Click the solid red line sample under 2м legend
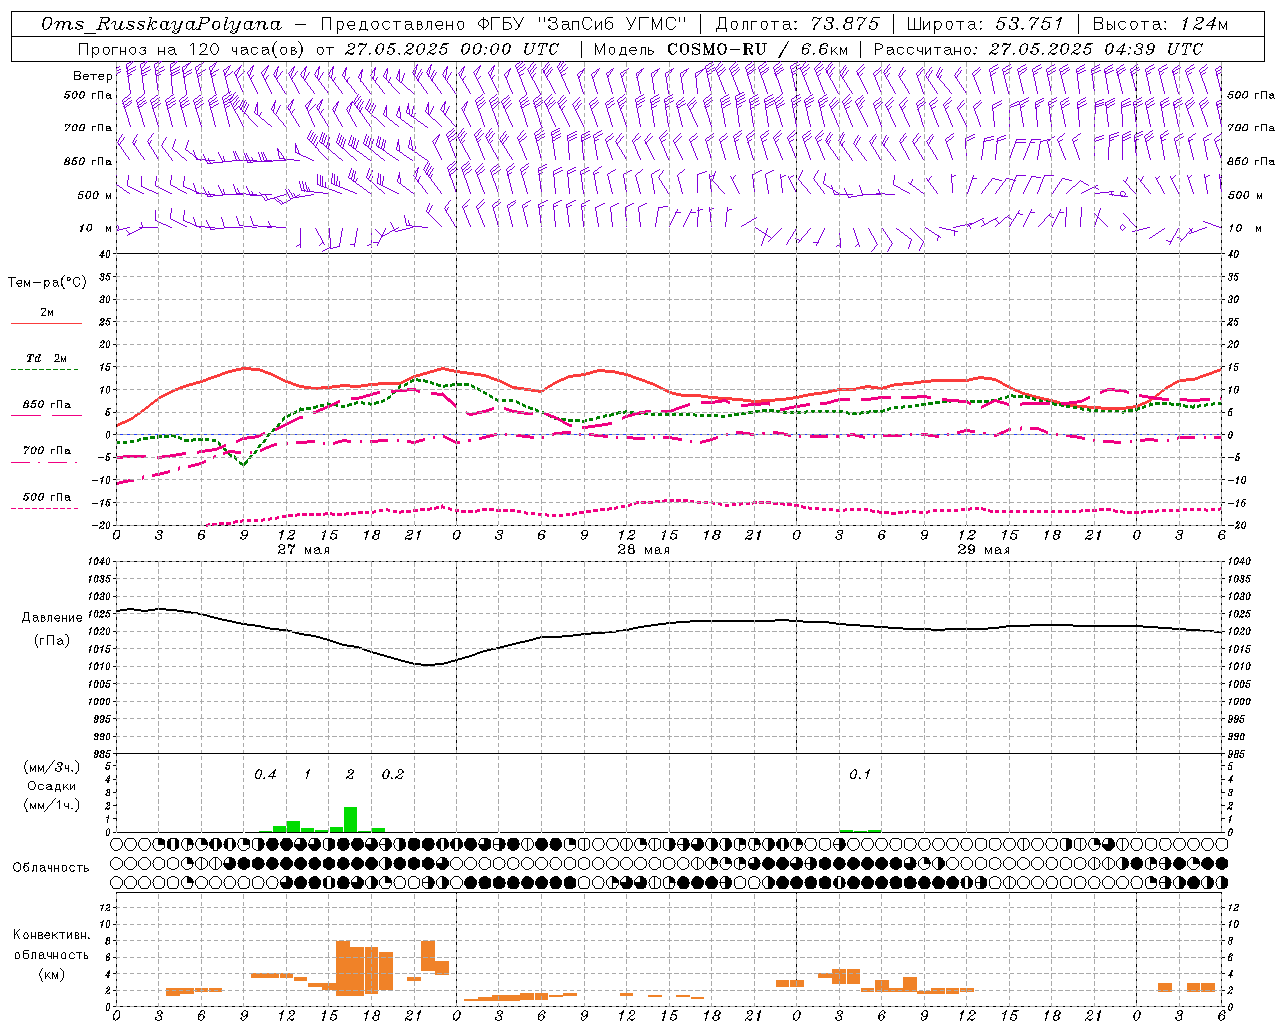The width and height of the screenshot is (1280, 1024). pyautogui.click(x=46, y=324)
